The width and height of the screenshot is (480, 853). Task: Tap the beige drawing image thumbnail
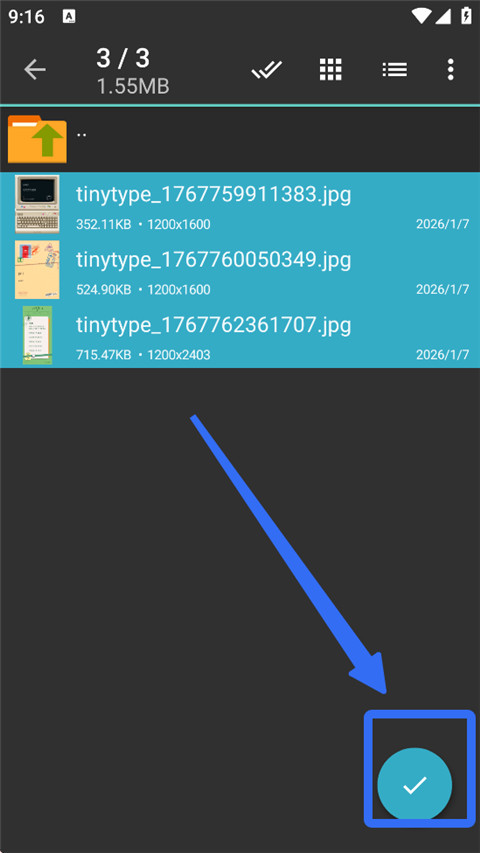[x=37, y=270]
